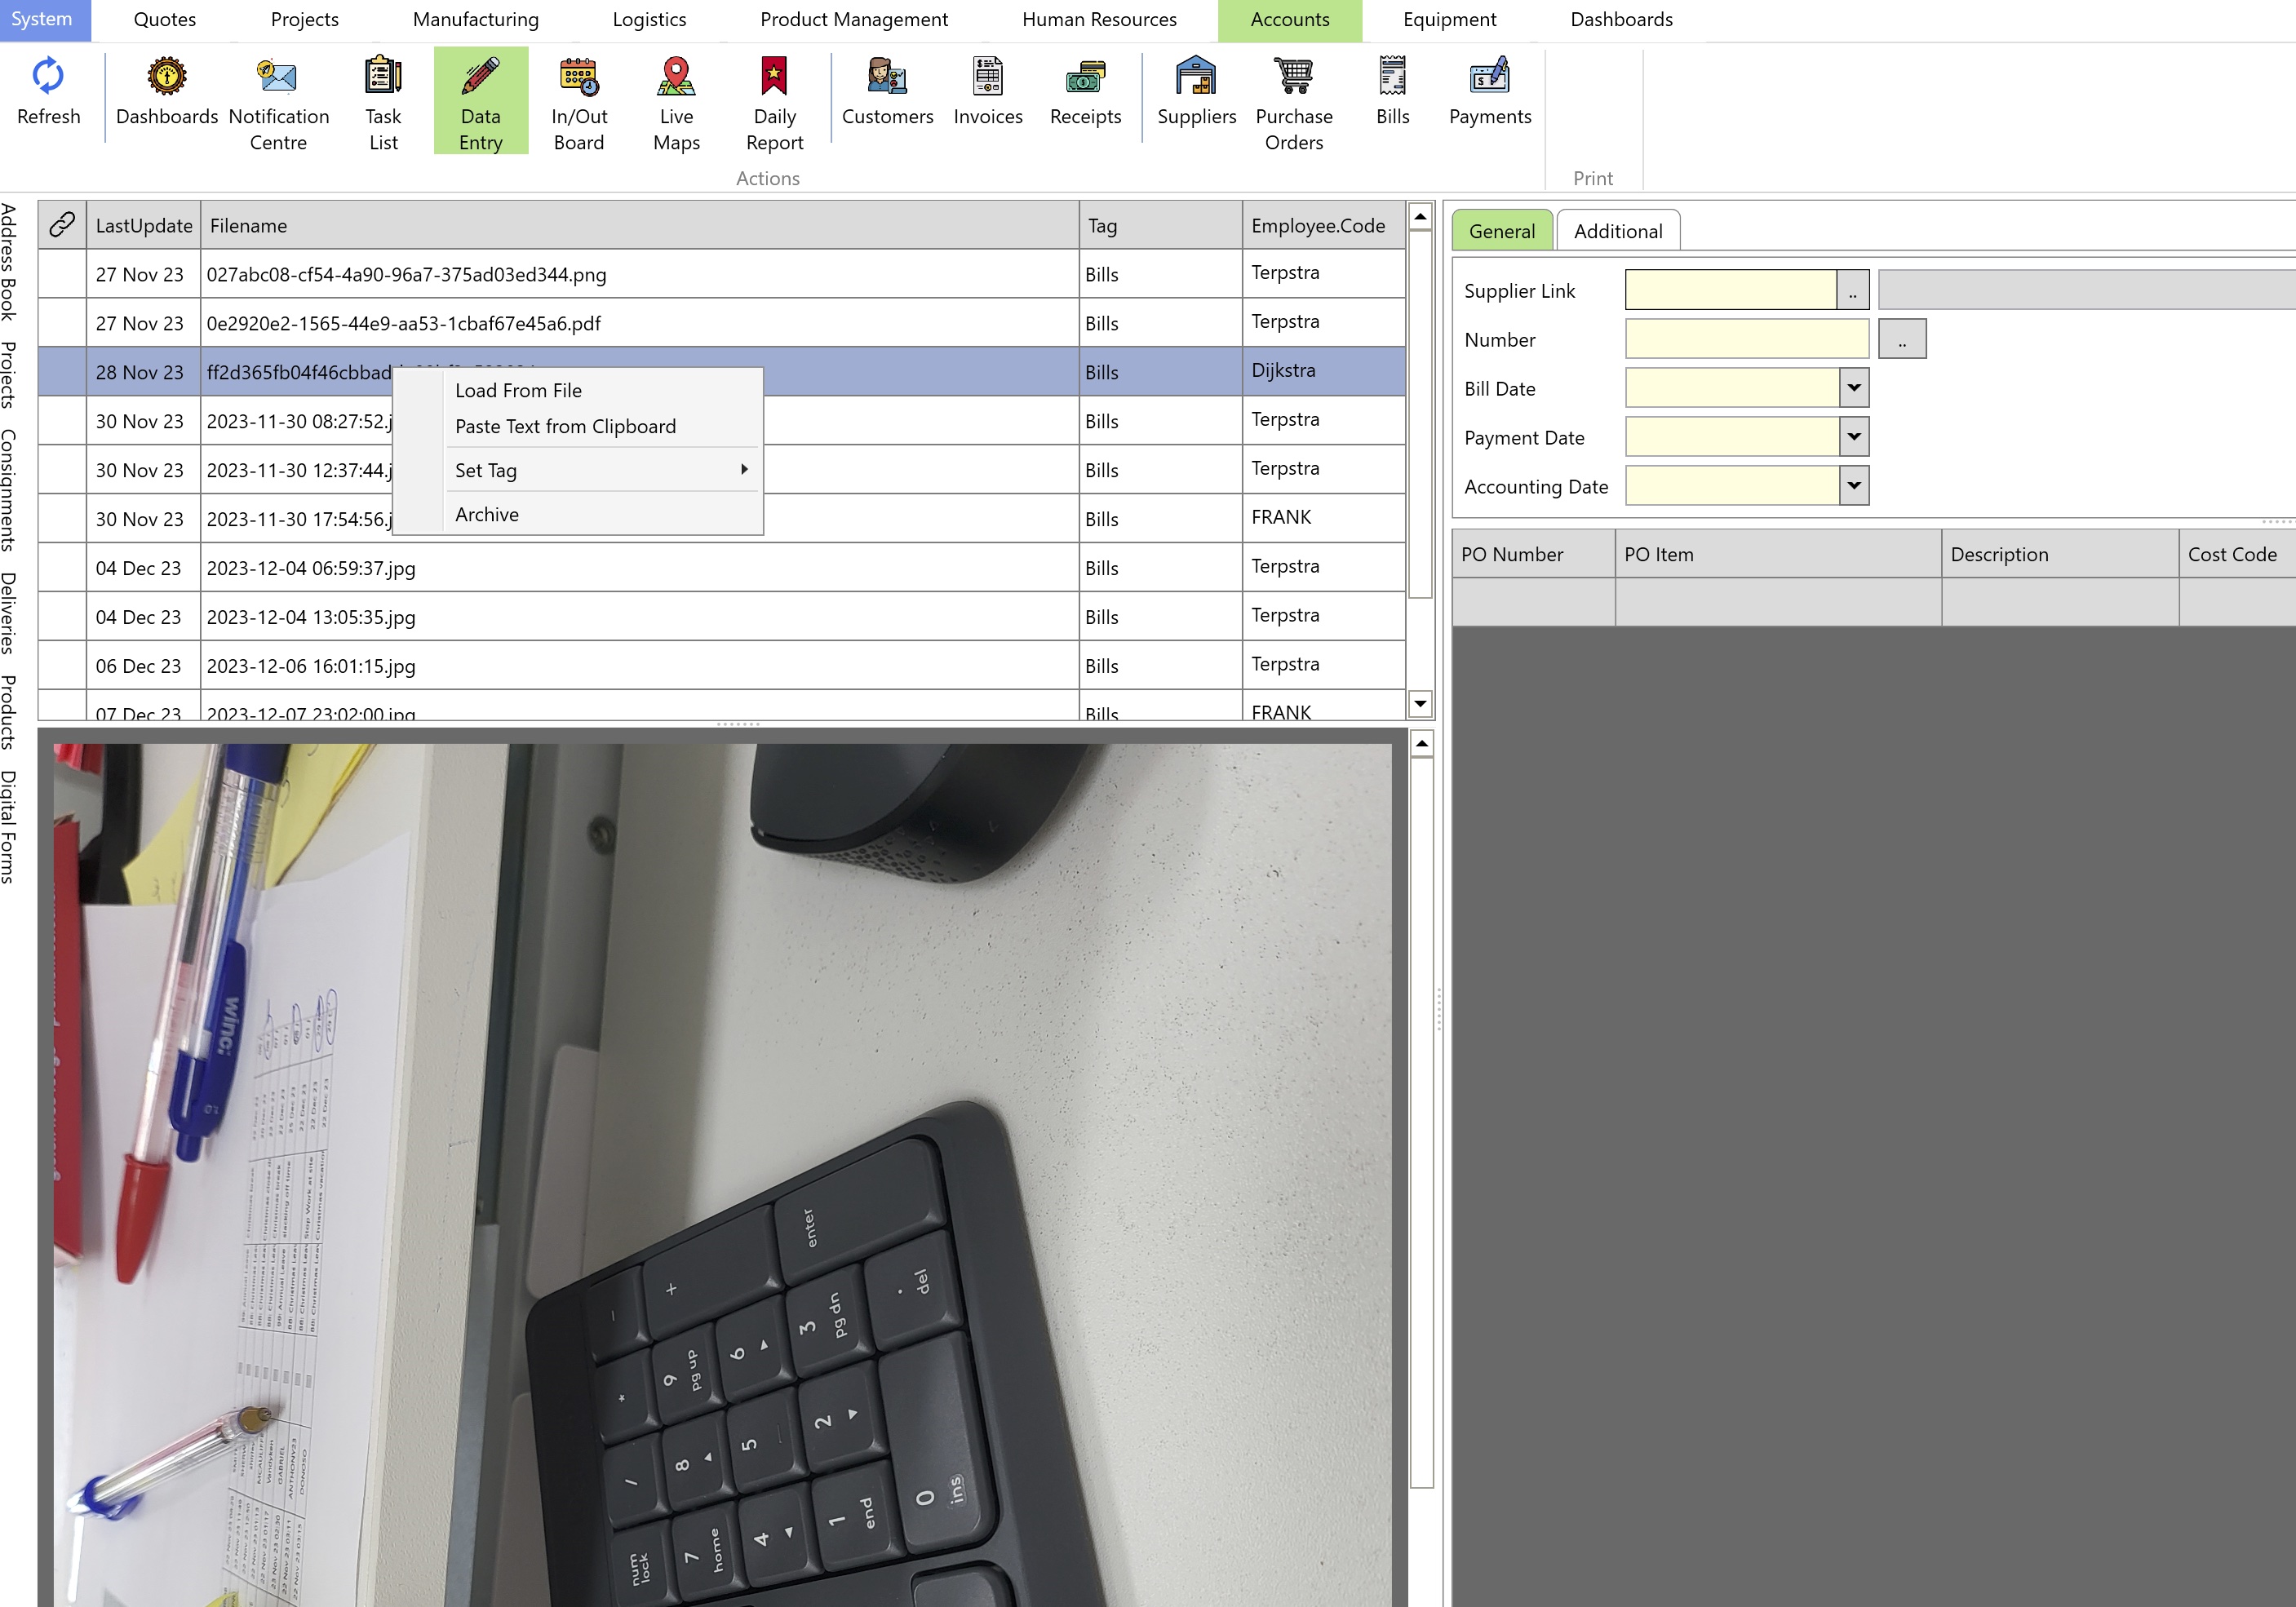
Task: Click the Number input field
Action: [x=1747, y=339]
